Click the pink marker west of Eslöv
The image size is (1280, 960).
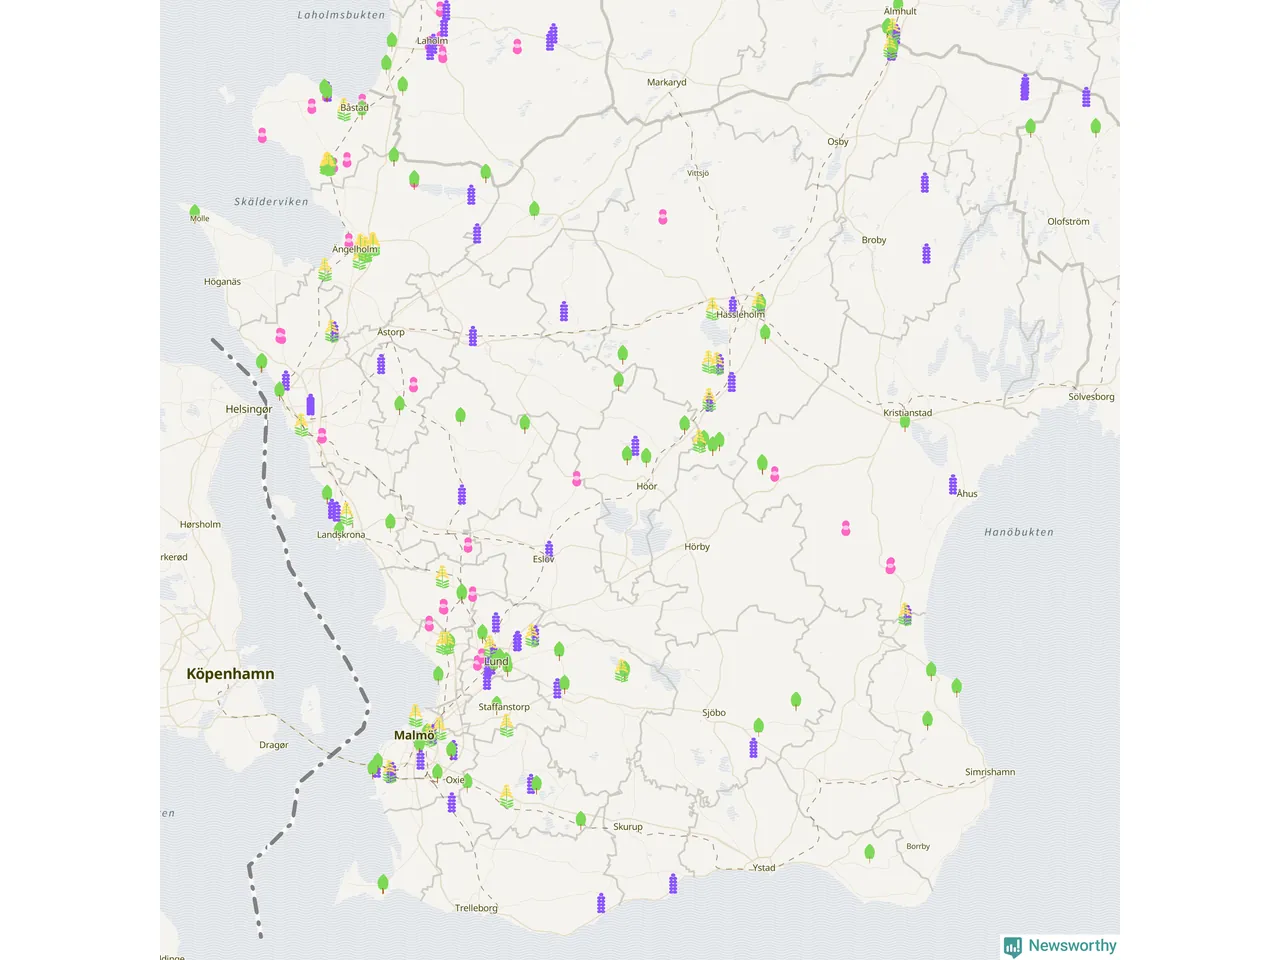tap(467, 544)
